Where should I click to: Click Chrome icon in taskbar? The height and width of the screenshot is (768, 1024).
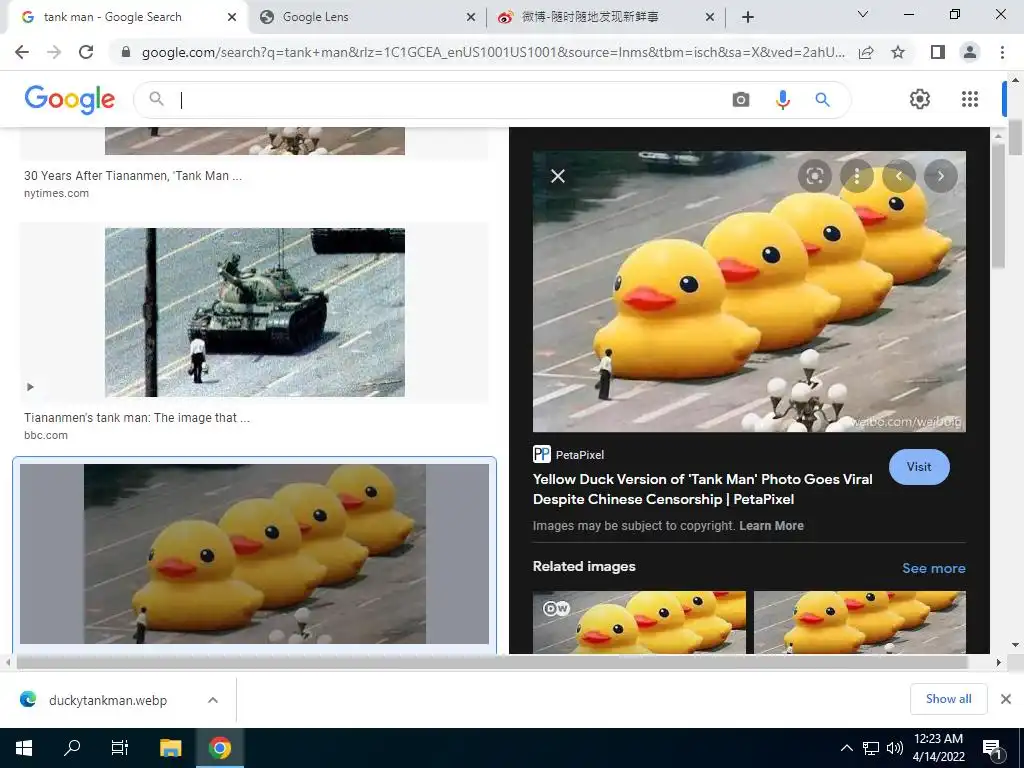tap(220, 748)
